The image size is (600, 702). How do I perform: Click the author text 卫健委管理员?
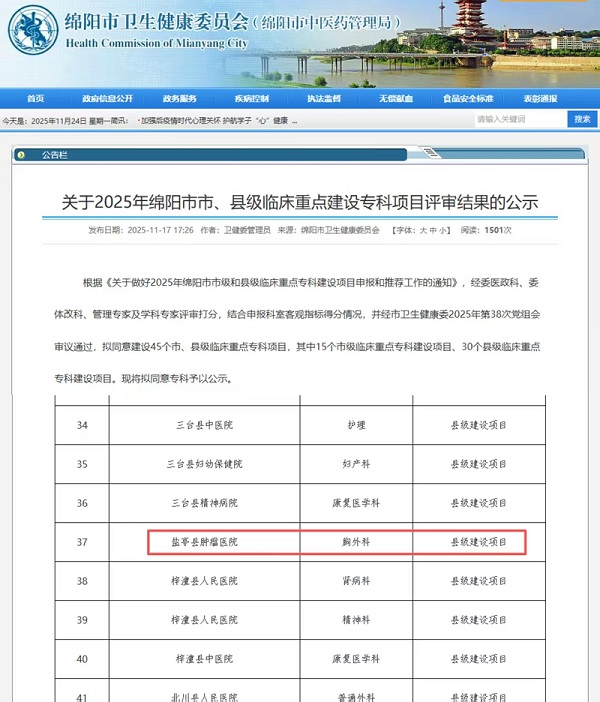tap(247, 230)
